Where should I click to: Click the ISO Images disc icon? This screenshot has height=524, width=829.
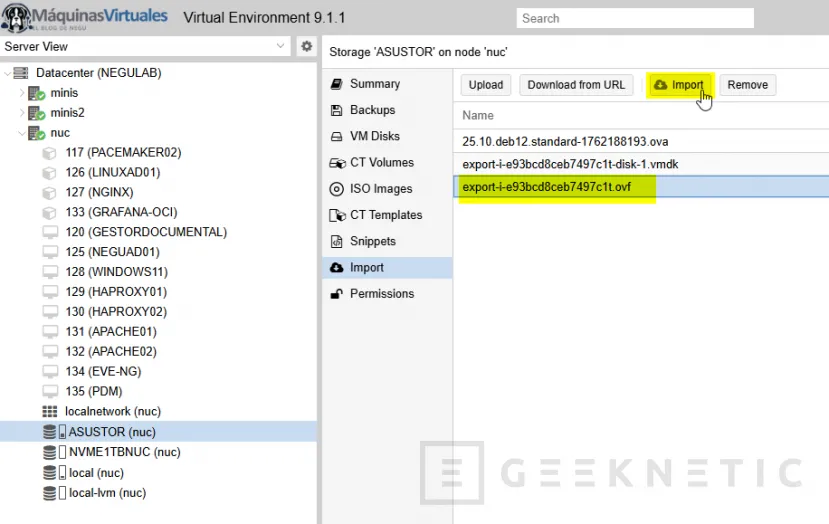click(x=336, y=189)
